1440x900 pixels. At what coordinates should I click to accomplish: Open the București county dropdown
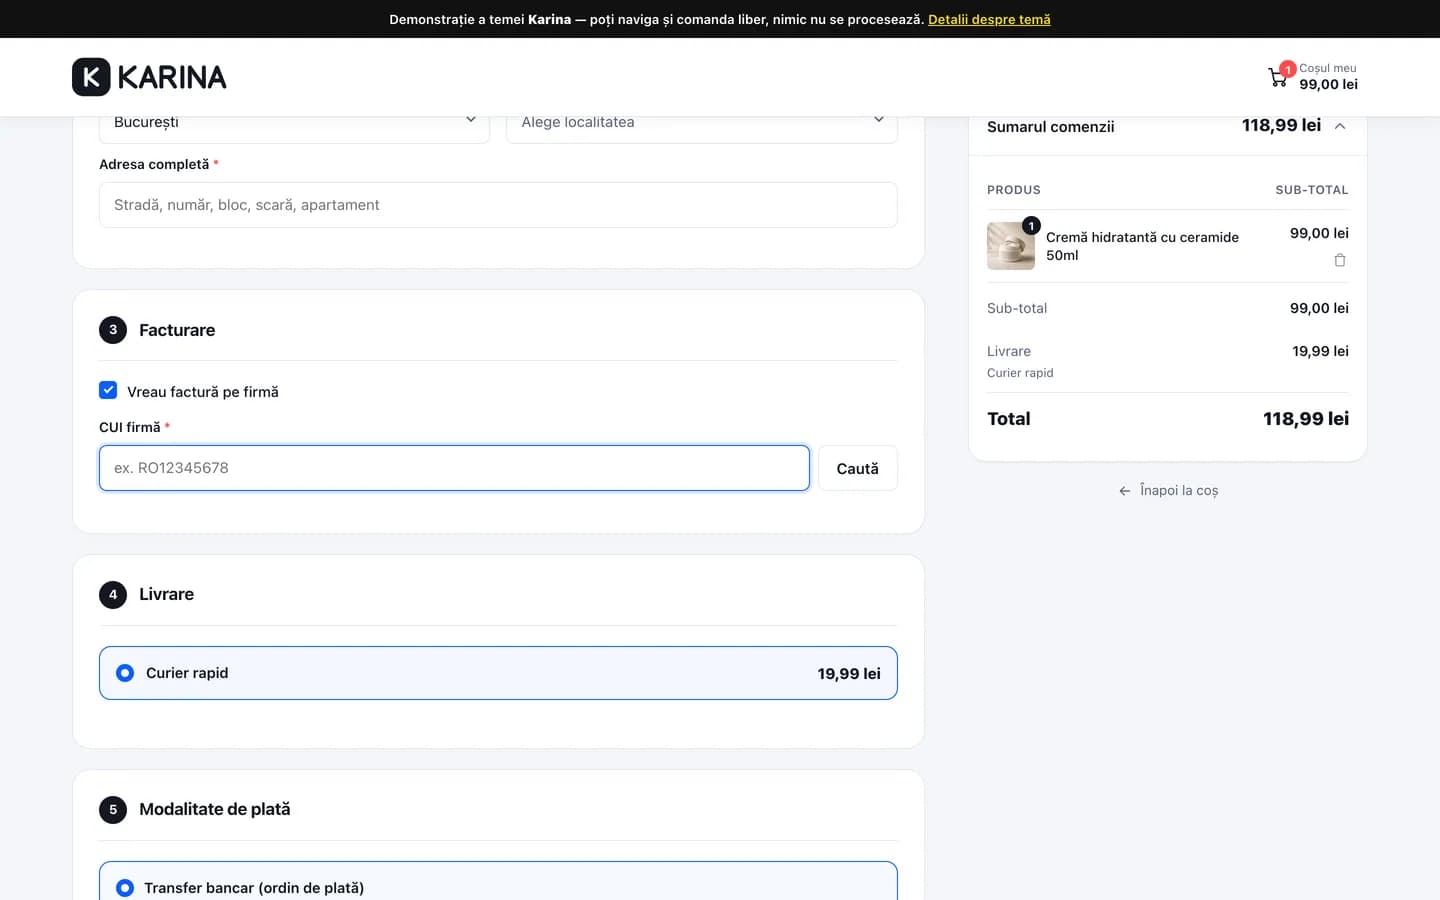point(294,124)
